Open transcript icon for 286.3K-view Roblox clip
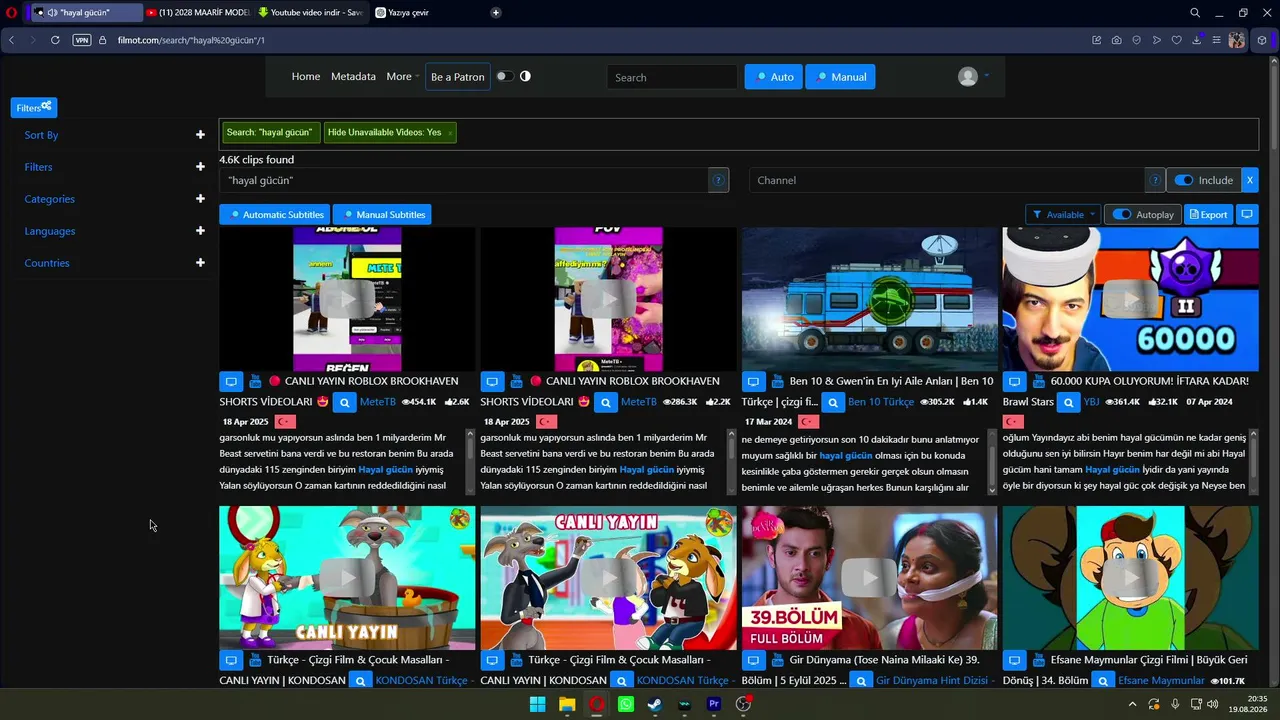This screenshot has height=720, width=1280. (x=492, y=381)
